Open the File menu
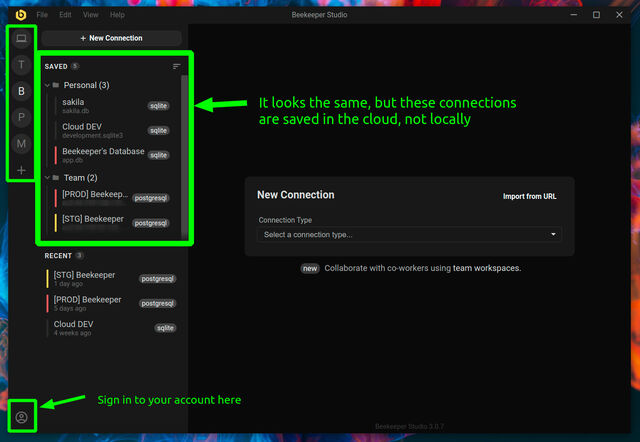 (x=42, y=15)
